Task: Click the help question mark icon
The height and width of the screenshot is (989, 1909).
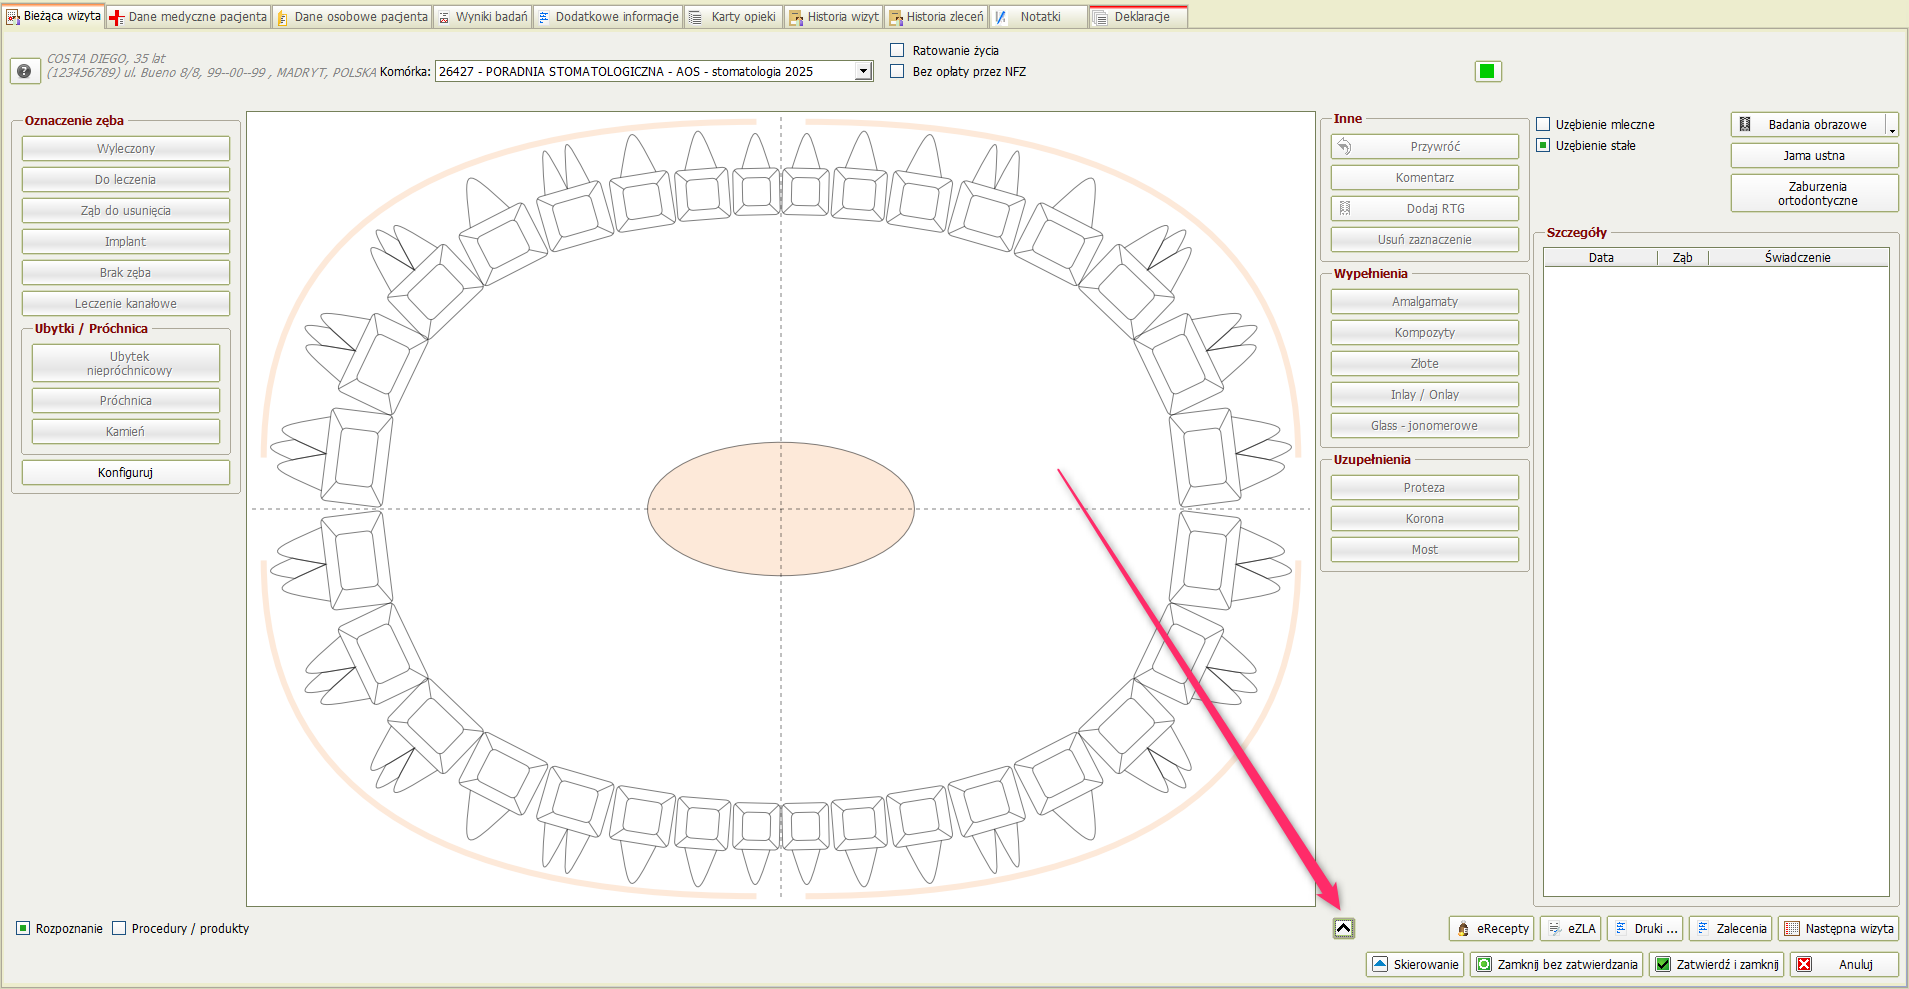Action: click(x=24, y=71)
